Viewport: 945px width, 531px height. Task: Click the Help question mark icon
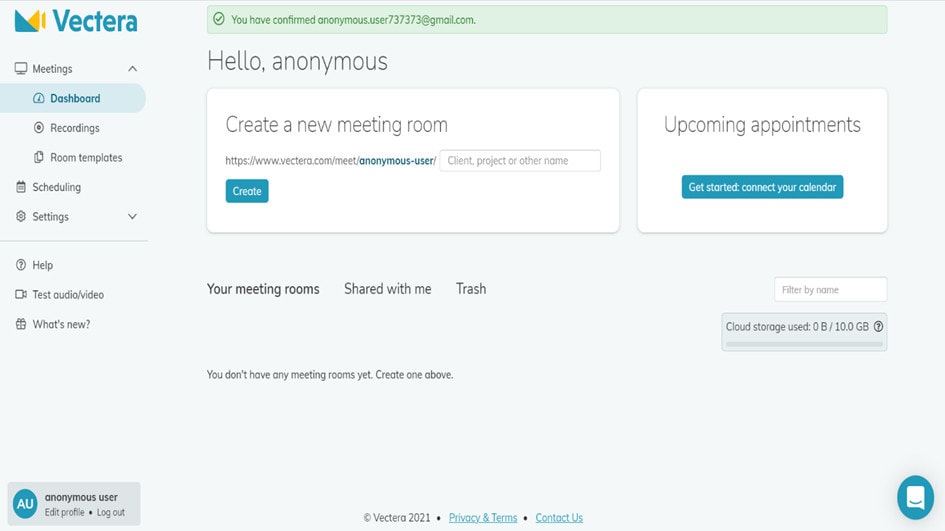pyautogui.click(x=21, y=265)
